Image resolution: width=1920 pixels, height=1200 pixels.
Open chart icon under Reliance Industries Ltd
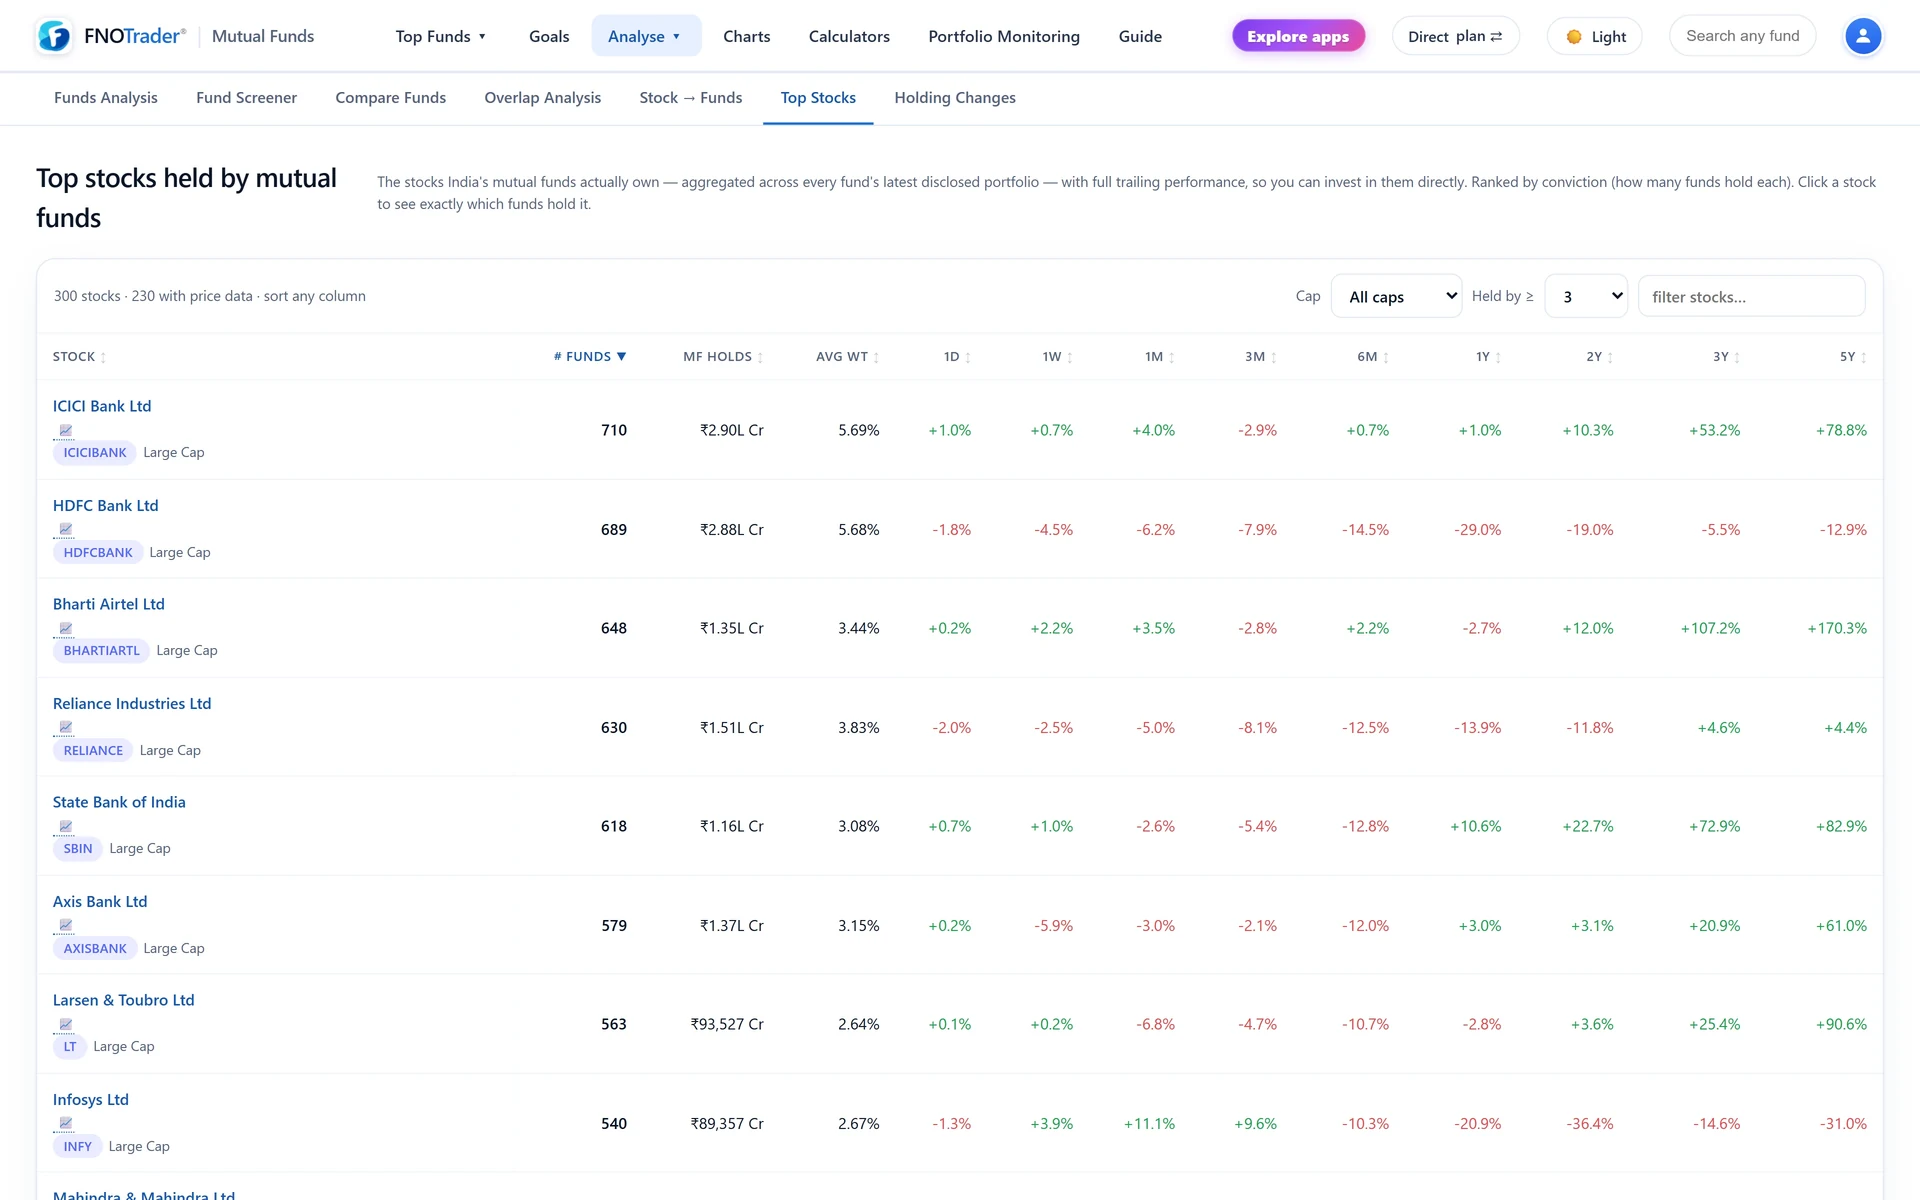point(65,728)
